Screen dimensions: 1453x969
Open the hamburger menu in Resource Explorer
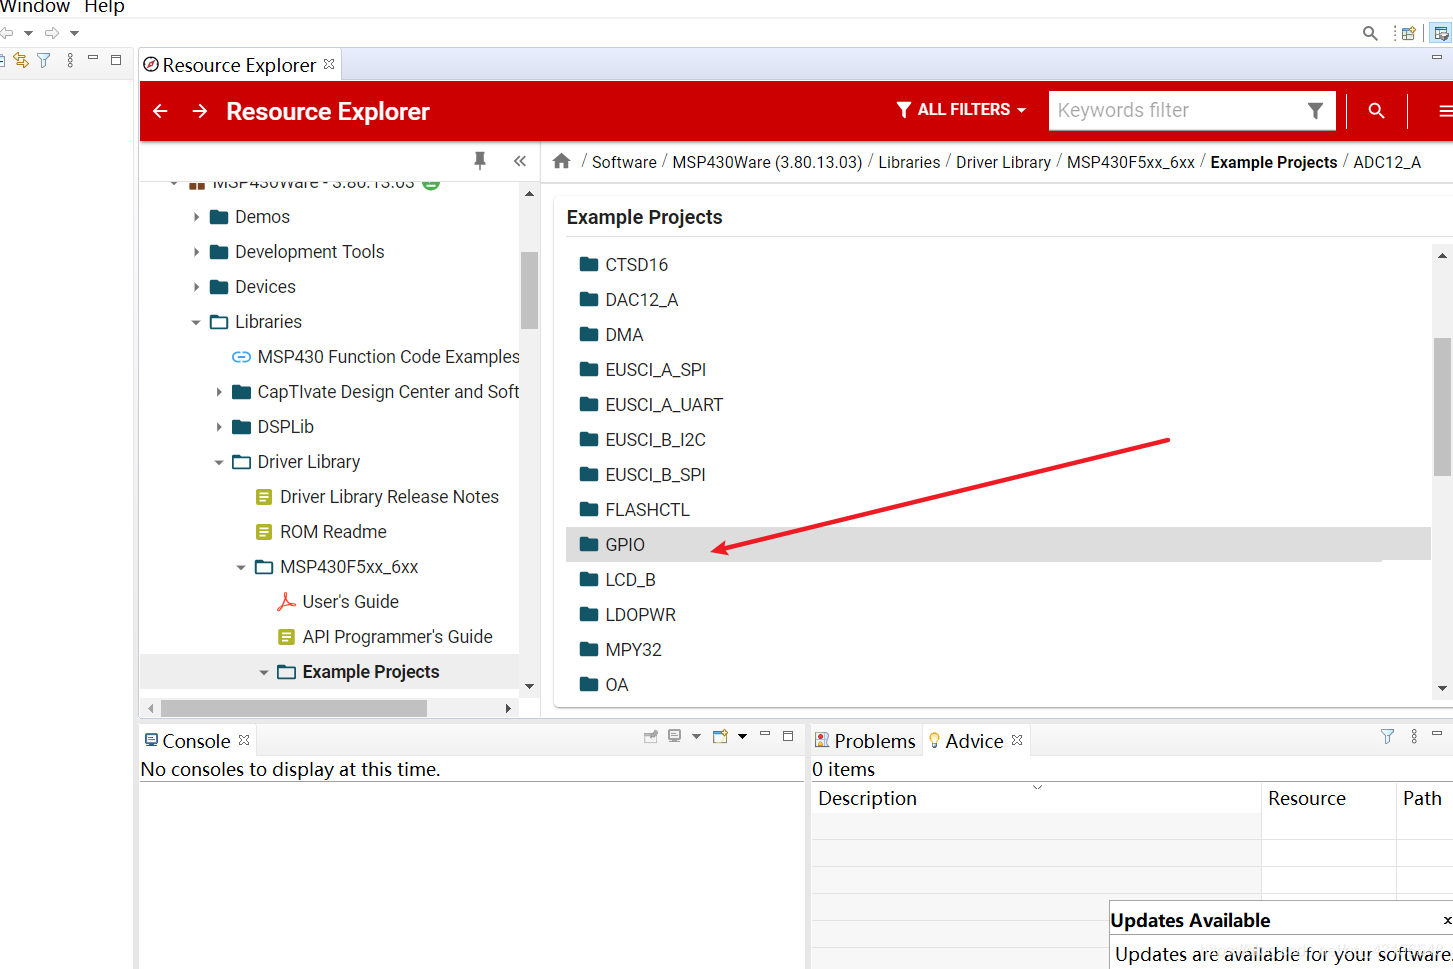coord(1445,111)
